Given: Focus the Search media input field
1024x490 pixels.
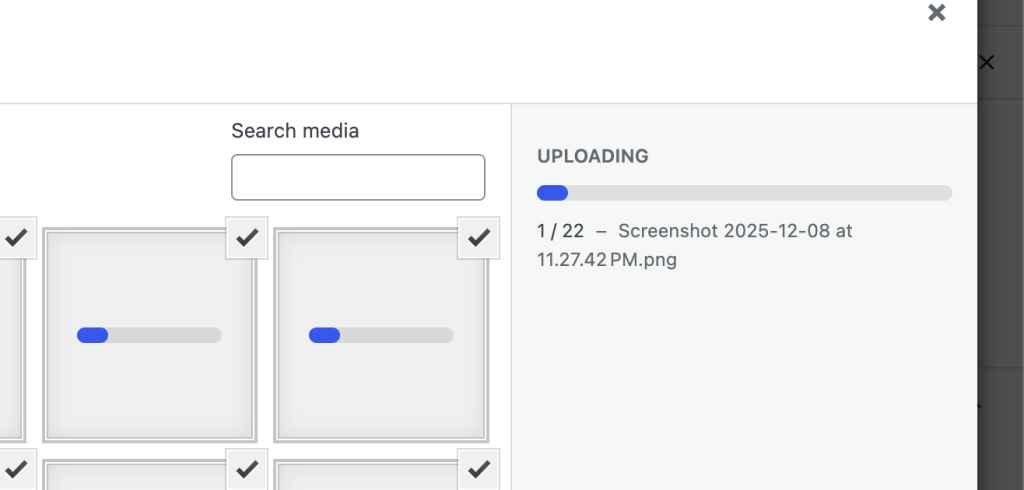Looking at the screenshot, I should 358,177.
